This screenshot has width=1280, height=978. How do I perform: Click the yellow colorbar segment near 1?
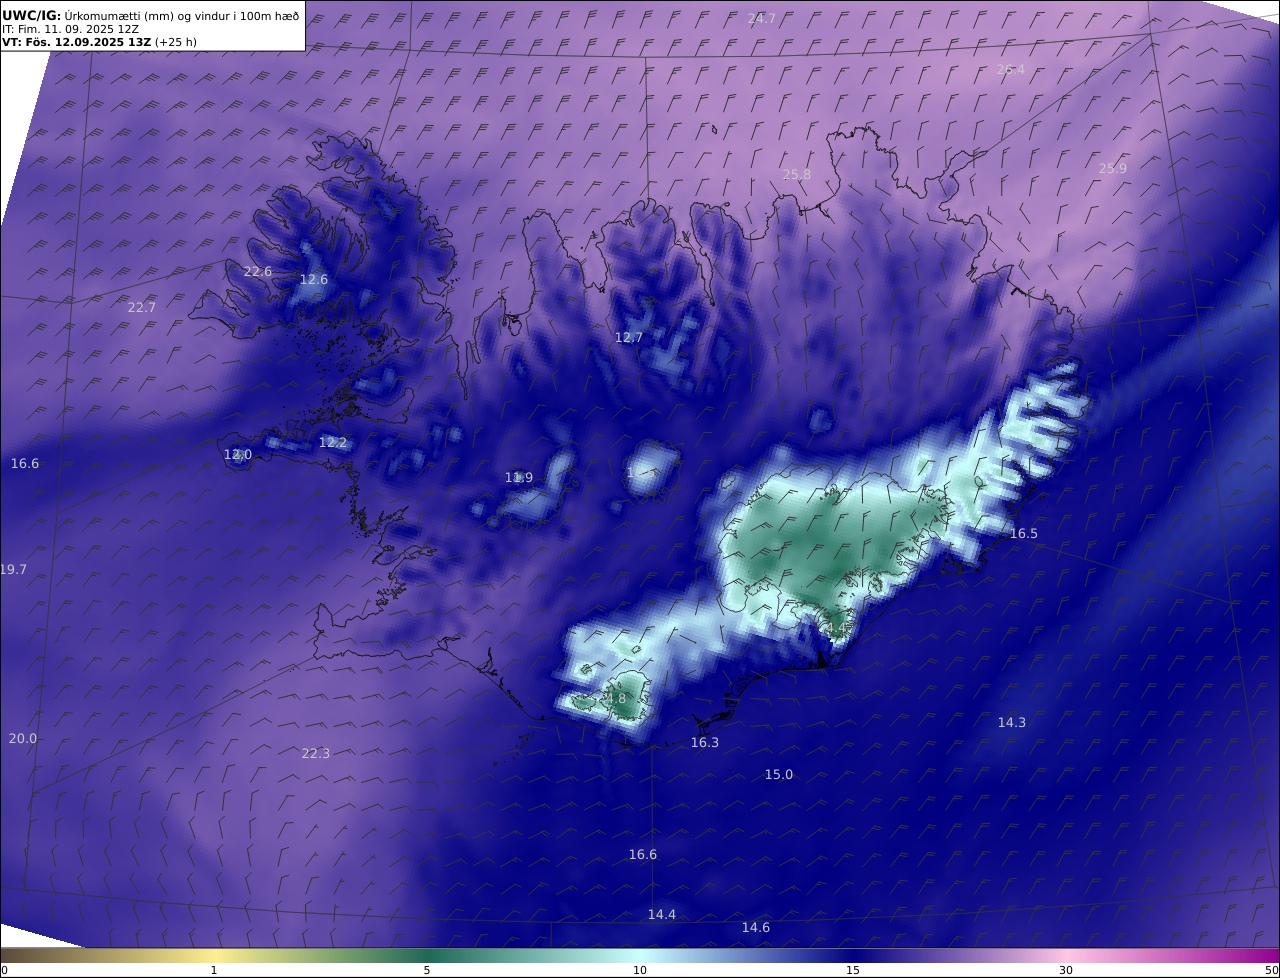[x=213, y=955]
